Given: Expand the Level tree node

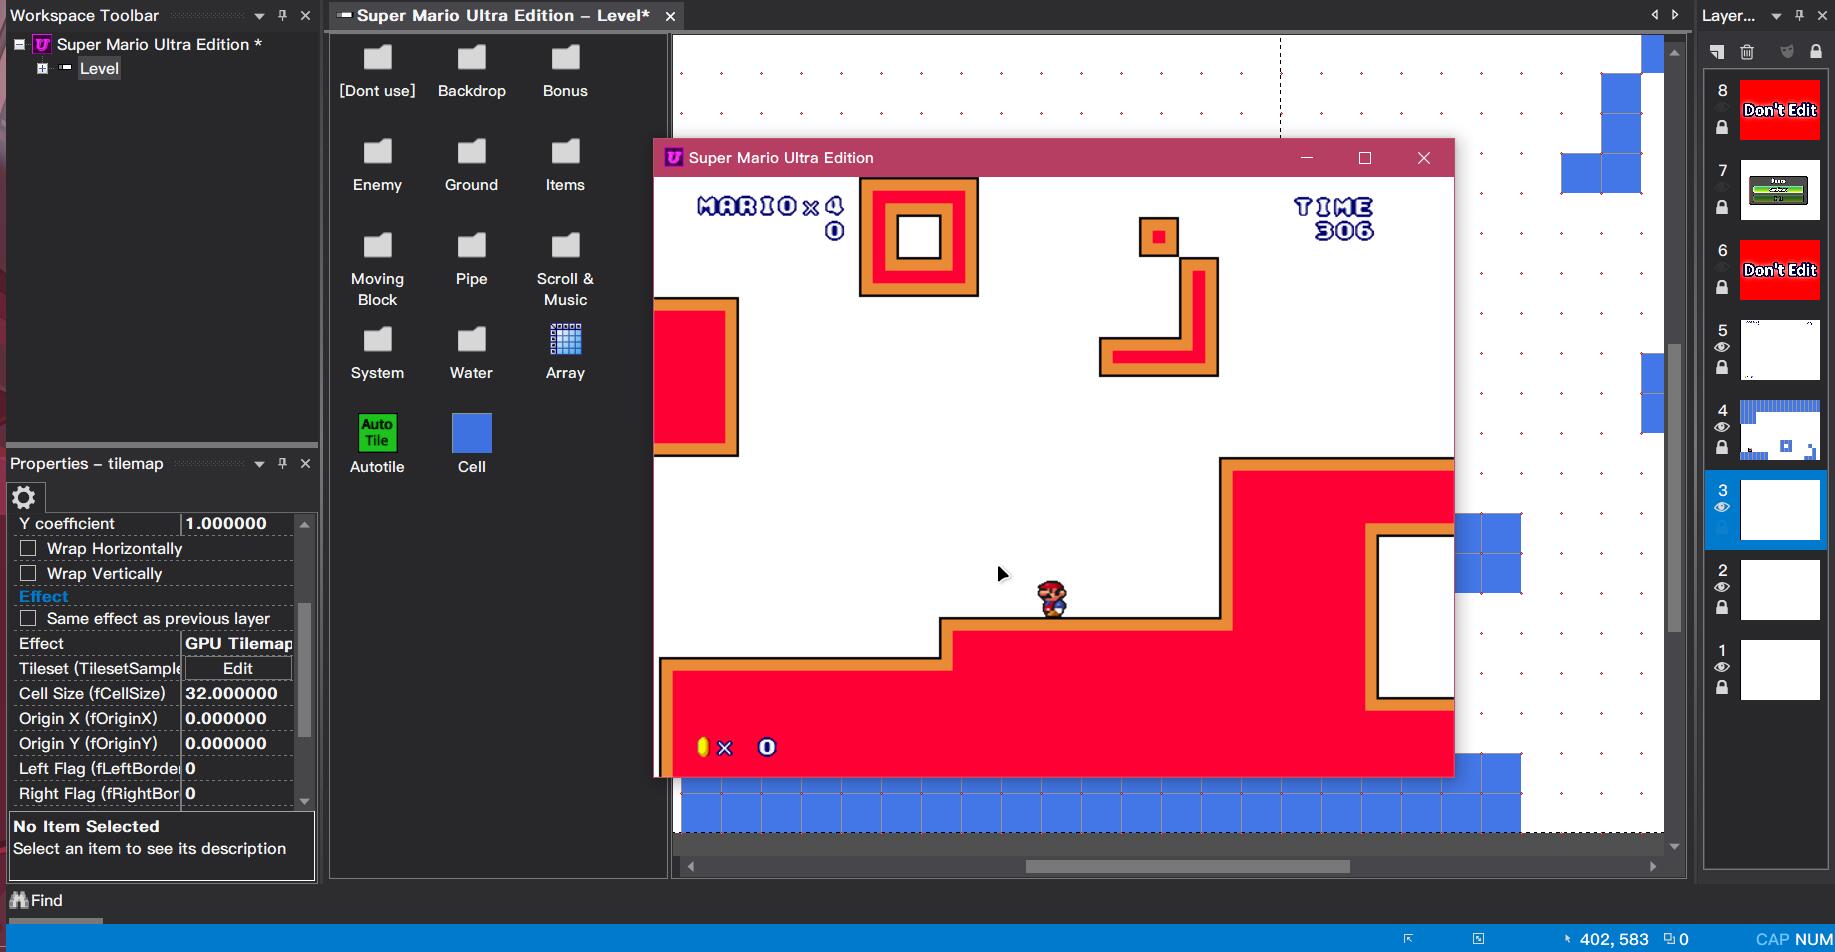Looking at the screenshot, I should [42, 68].
